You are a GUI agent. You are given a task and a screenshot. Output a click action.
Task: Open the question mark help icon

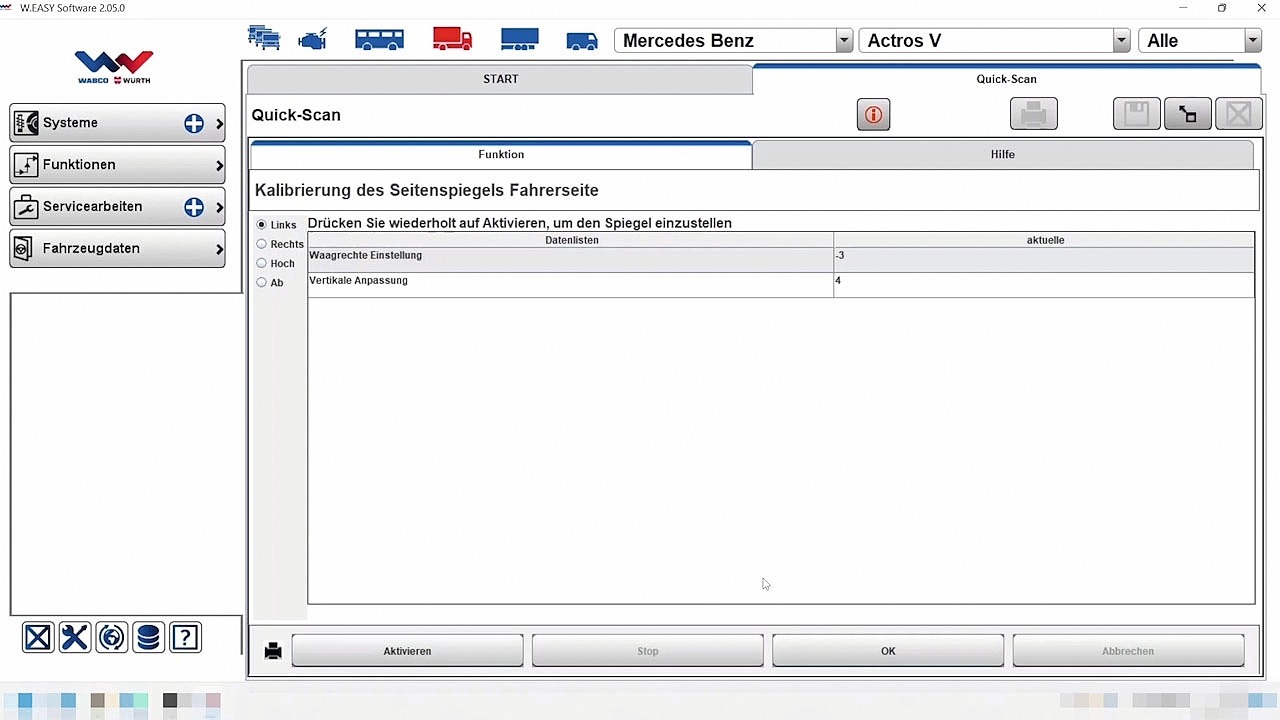[x=185, y=637]
